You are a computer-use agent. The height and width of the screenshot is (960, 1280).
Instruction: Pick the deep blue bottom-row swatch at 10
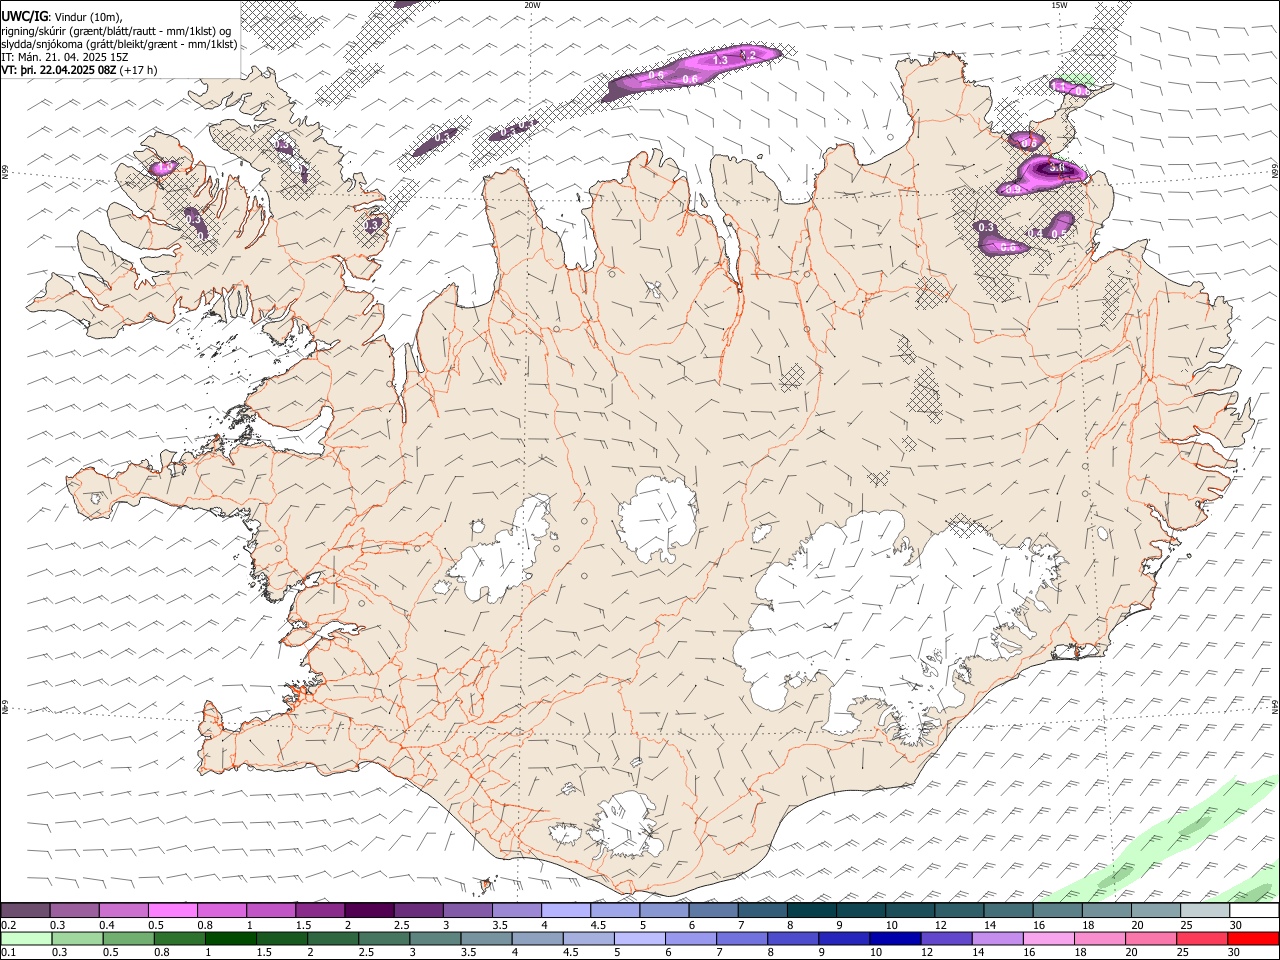click(895, 938)
